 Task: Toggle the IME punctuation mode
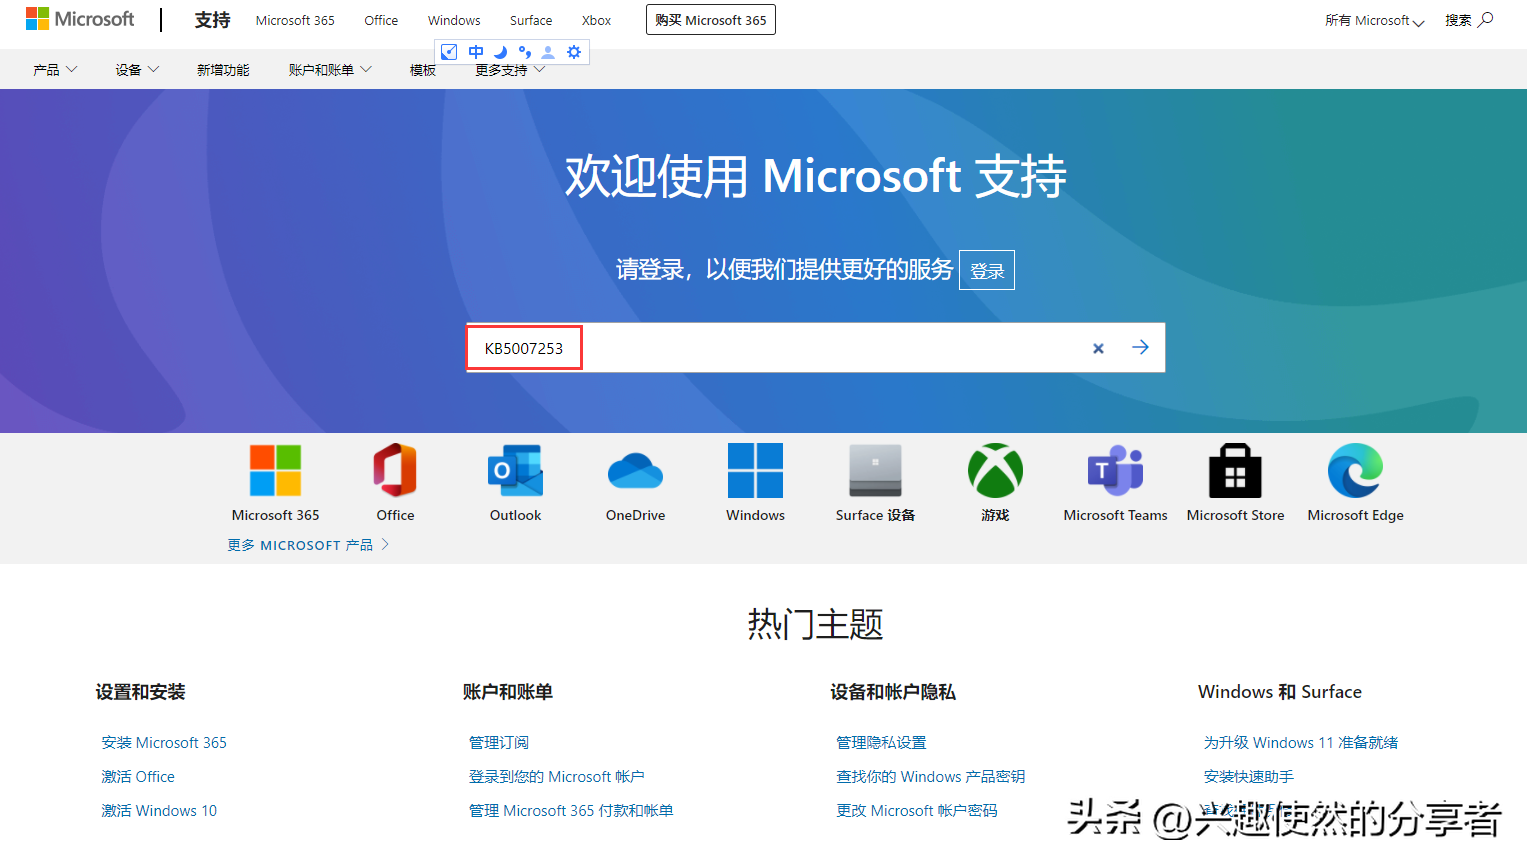(524, 52)
